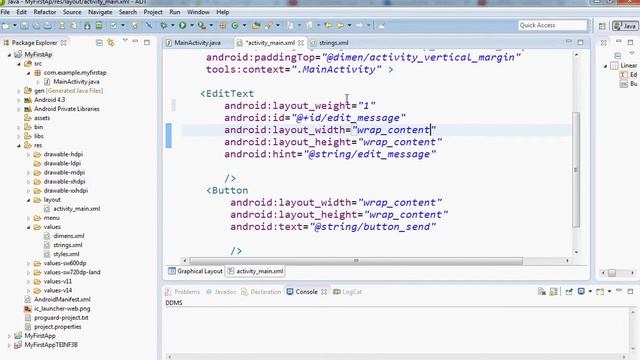This screenshot has width=640, height=360.
Task: Open the Navigate menu
Action: [100, 12]
